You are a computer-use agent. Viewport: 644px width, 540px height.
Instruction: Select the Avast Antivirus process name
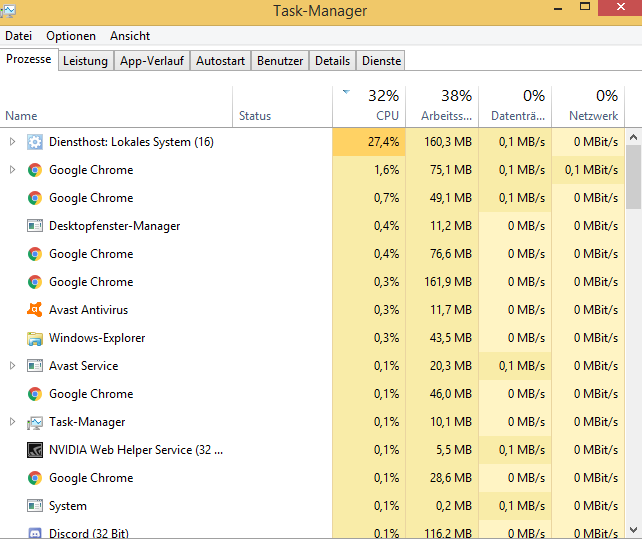click(x=89, y=310)
